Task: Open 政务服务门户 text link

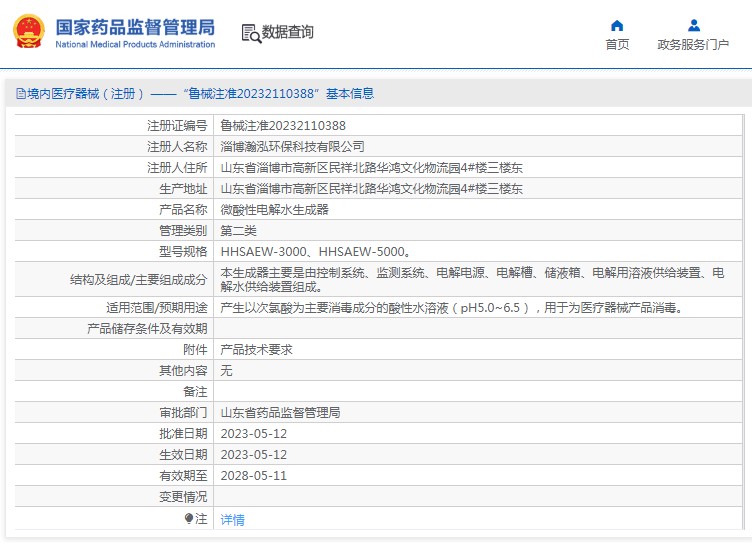Action: [x=693, y=45]
